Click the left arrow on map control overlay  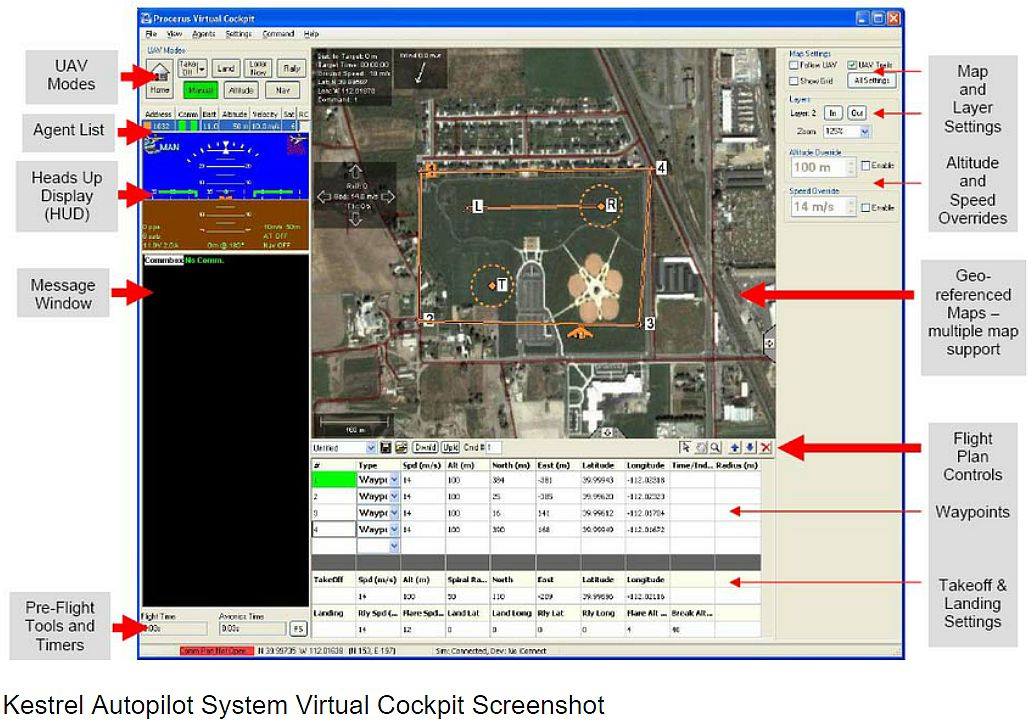pos(324,196)
